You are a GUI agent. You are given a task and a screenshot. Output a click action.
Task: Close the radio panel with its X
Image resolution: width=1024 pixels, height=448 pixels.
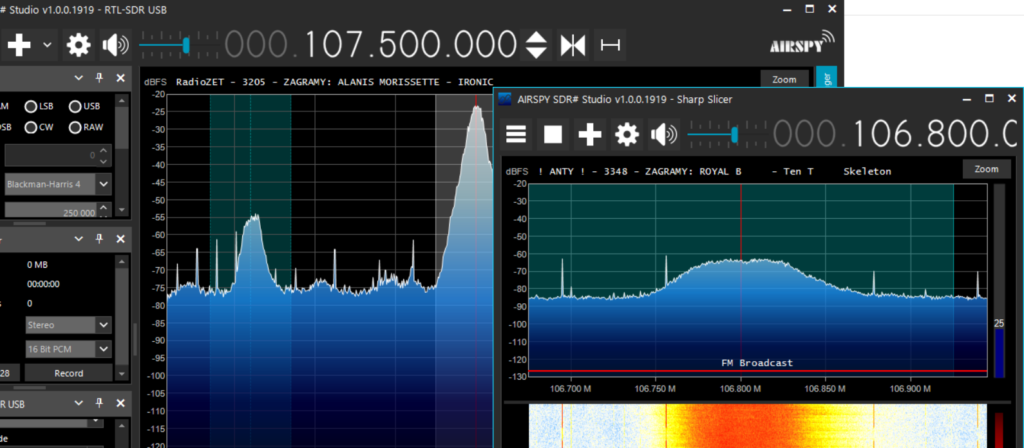point(121,78)
